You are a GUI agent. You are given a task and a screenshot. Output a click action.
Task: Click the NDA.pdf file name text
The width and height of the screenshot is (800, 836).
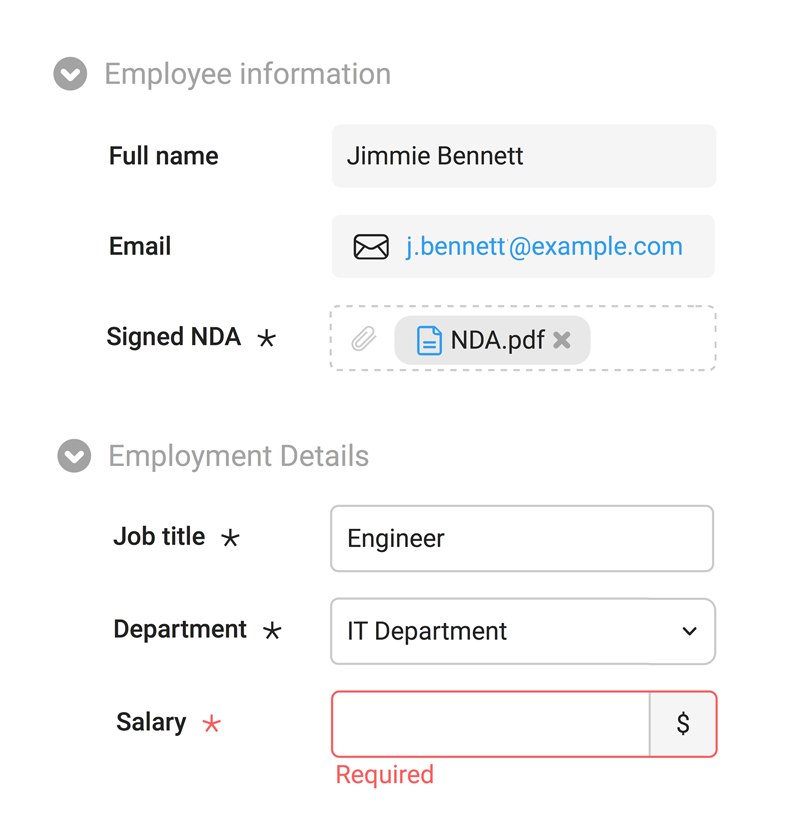[497, 340]
